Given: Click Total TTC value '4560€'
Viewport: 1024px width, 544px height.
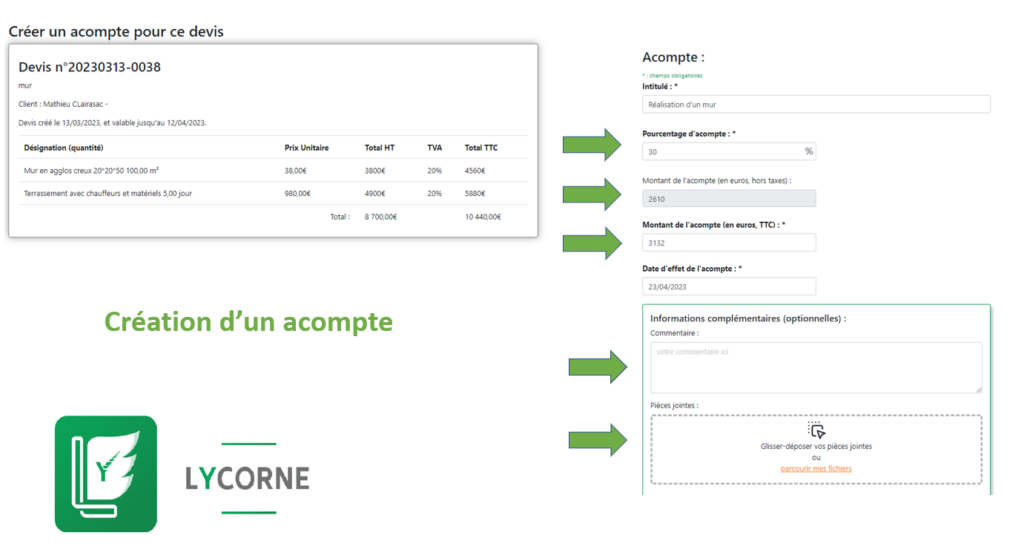Looking at the screenshot, I should pos(475,171).
